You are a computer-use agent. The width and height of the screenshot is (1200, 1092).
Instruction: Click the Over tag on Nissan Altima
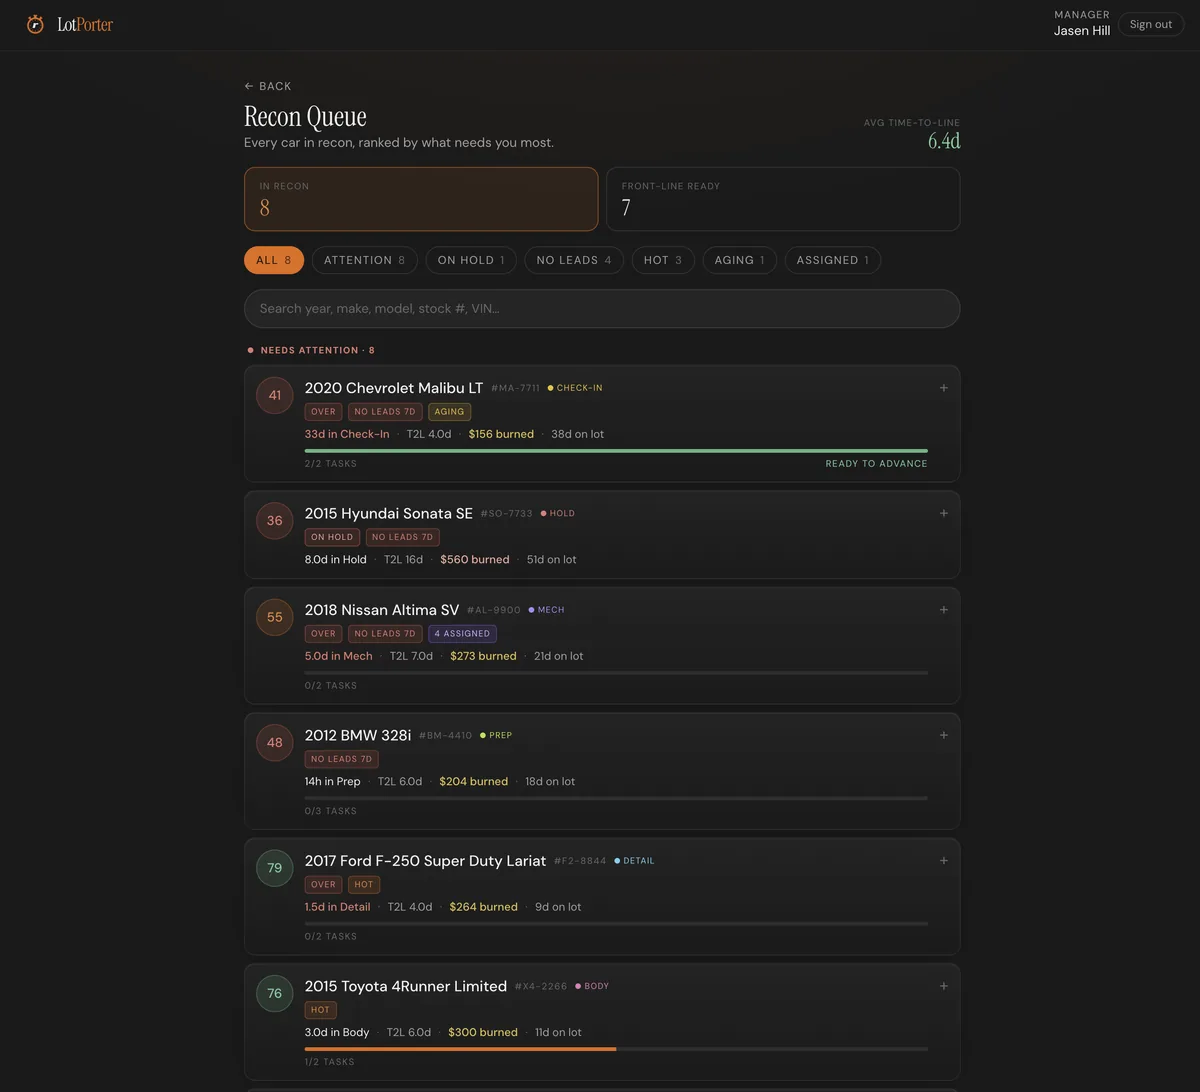click(323, 633)
